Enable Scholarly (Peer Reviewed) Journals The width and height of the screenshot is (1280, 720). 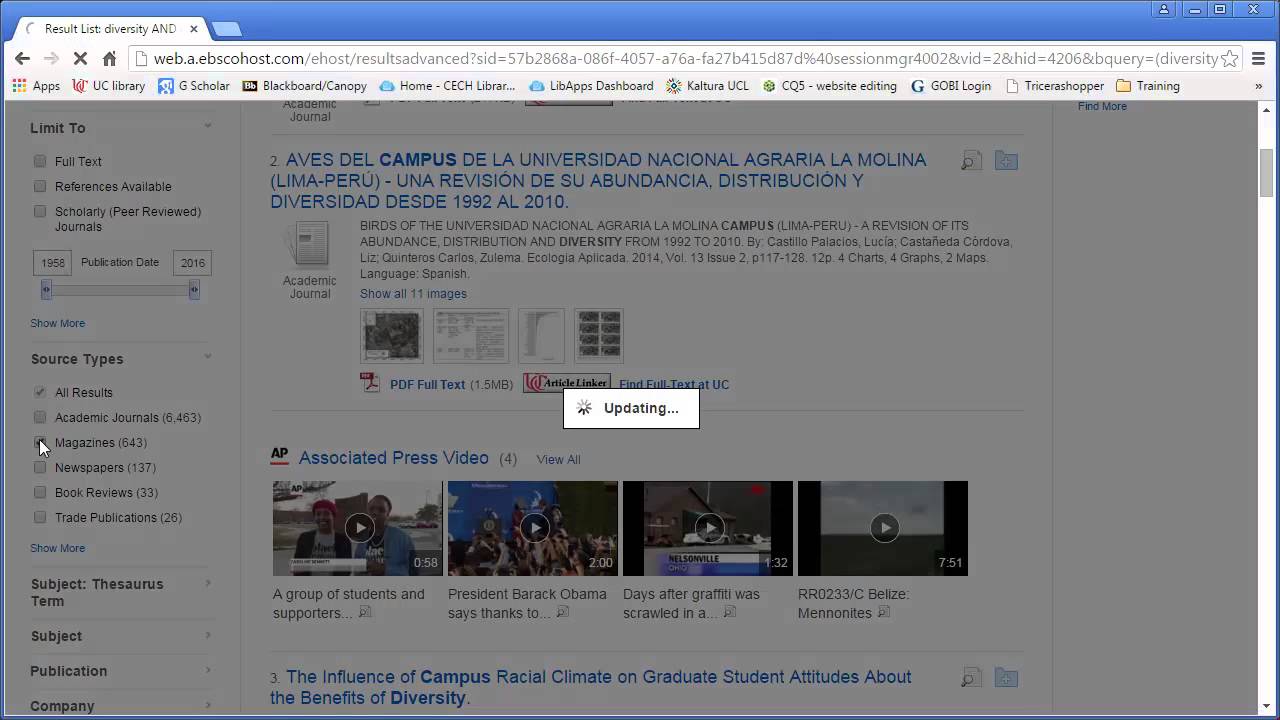40,211
